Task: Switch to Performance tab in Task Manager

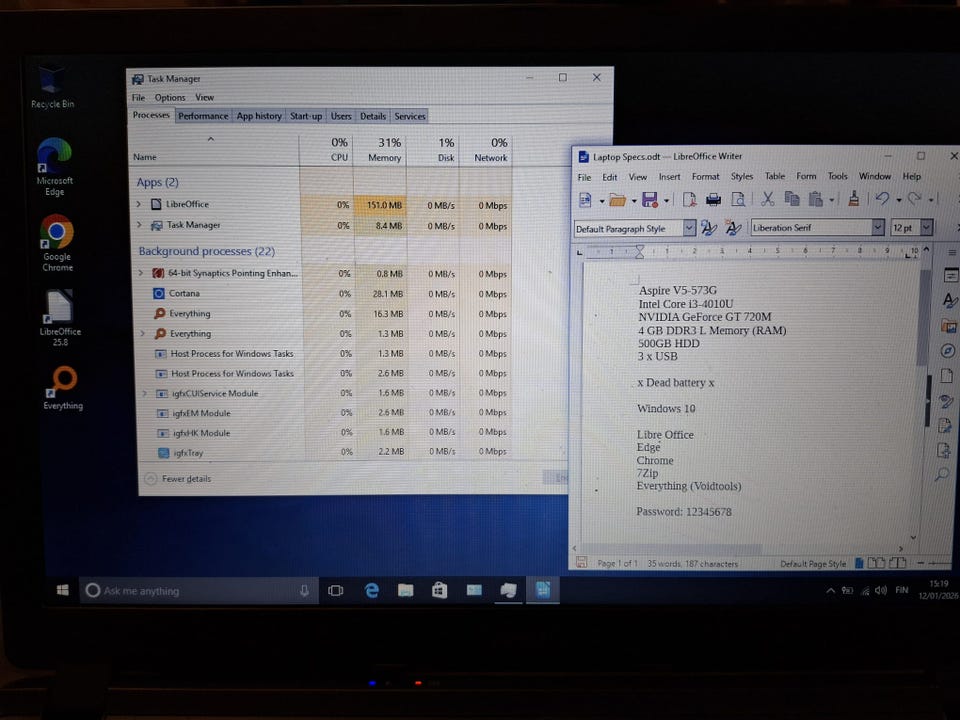Action: 203,116
